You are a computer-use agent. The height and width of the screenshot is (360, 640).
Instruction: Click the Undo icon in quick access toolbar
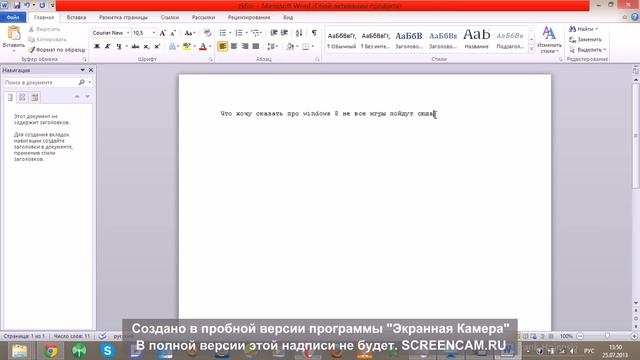click(x=27, y=5)
